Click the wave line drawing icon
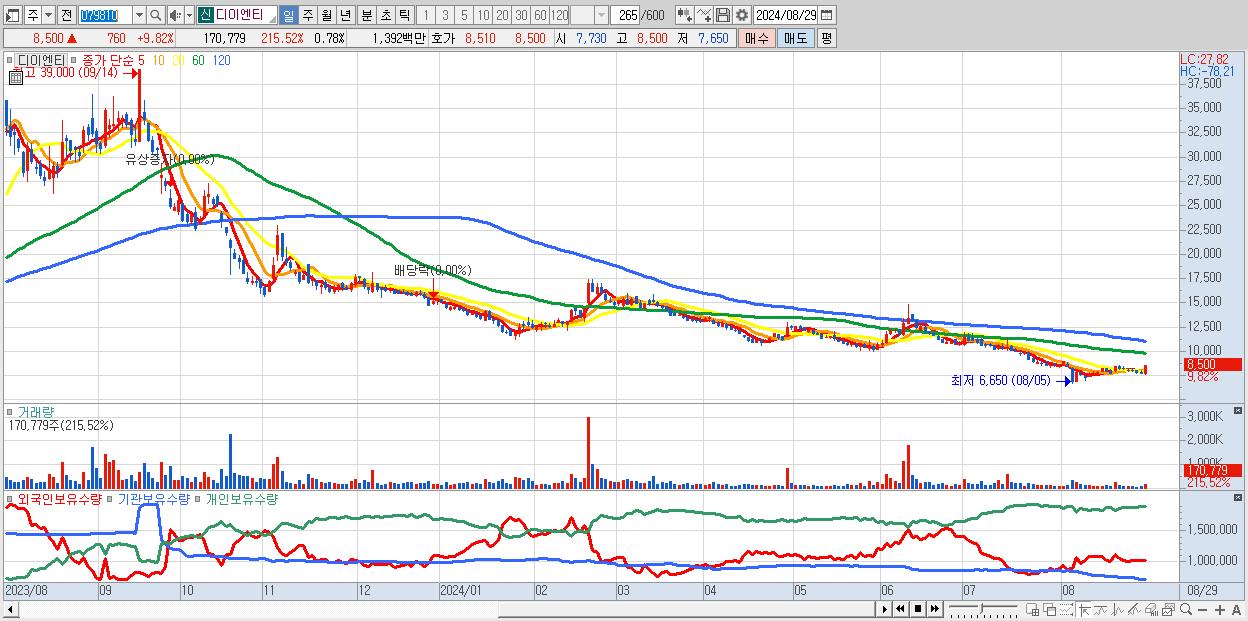Screen dimensions: 1248x621 pyautogui.click(x=1118, y=610)
